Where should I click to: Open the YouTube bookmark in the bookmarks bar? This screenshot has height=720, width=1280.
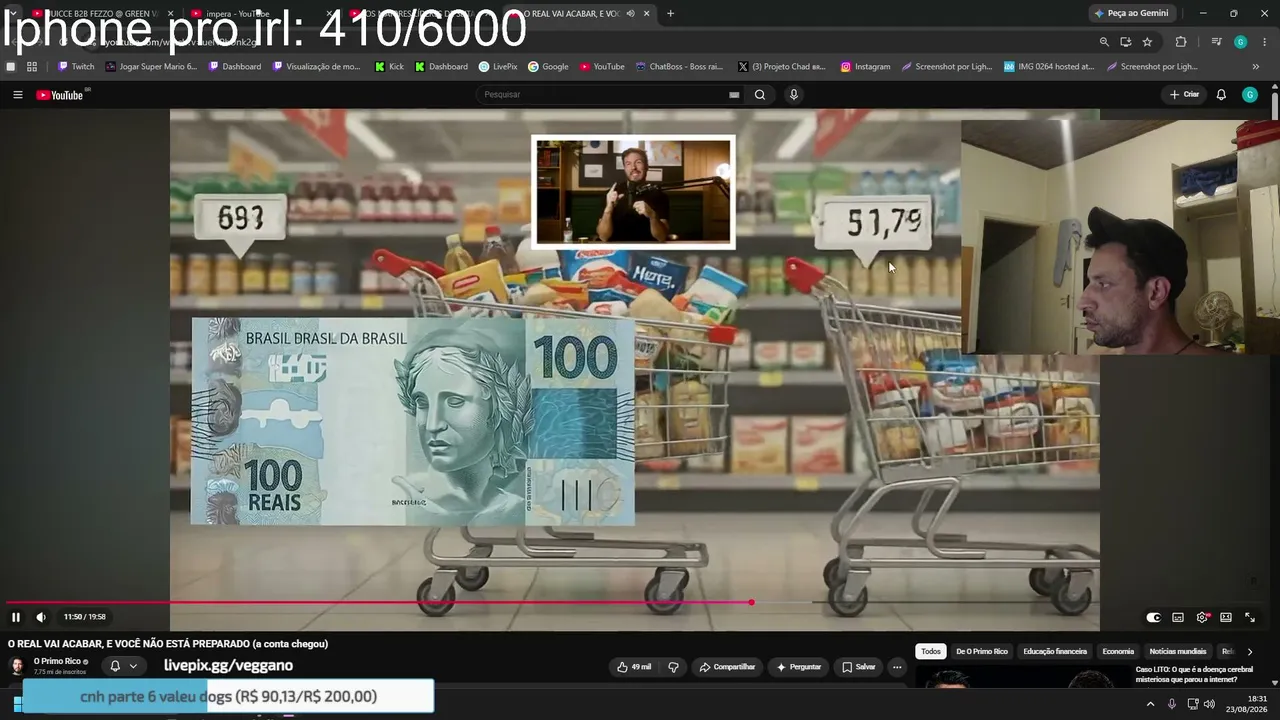click(x=602, y=67)
